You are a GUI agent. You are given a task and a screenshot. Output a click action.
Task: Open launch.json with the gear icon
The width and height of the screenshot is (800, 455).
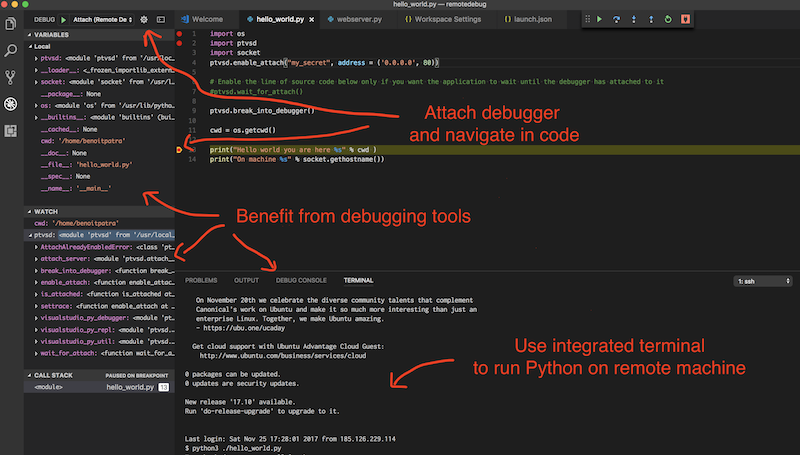click(144, 19)
